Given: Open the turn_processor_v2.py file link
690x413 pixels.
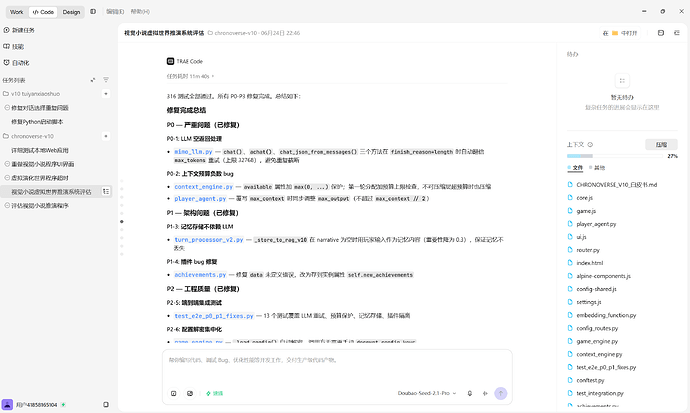Looking at the screenshot, I should pyautogui.click(x=209, y=240).
